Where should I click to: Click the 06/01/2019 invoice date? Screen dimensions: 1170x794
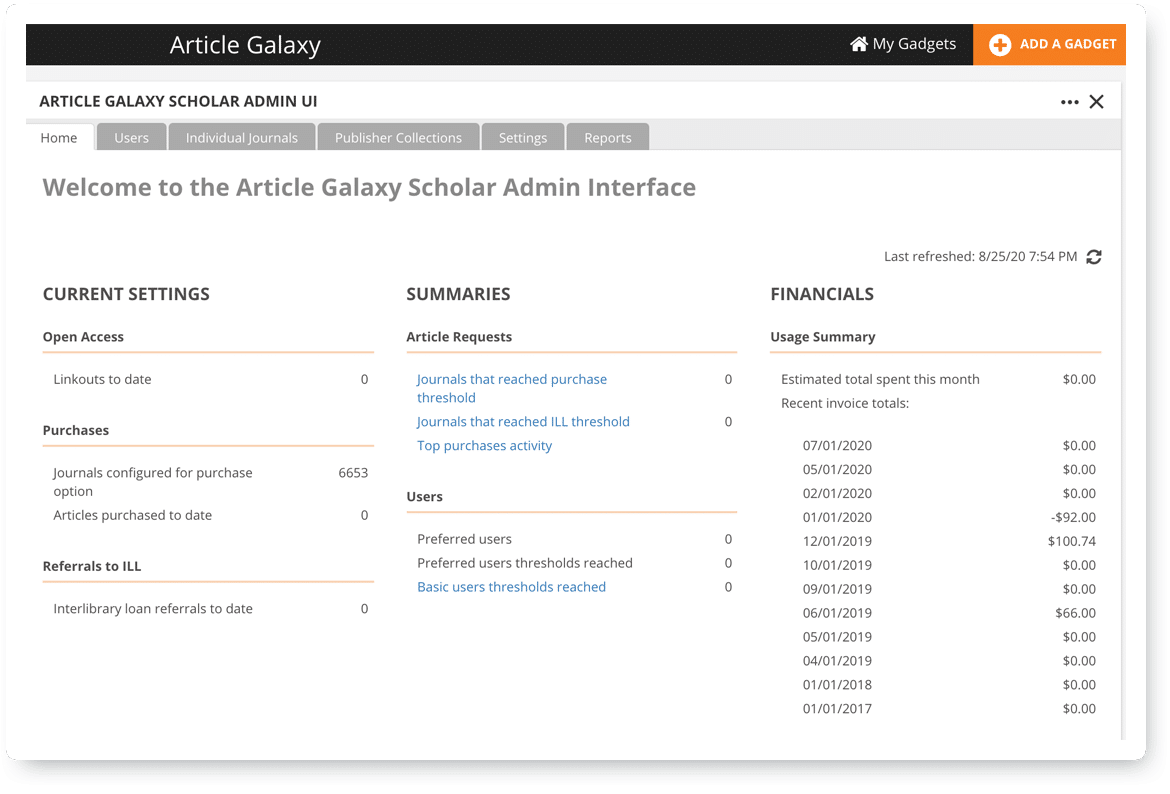point(837,613)
